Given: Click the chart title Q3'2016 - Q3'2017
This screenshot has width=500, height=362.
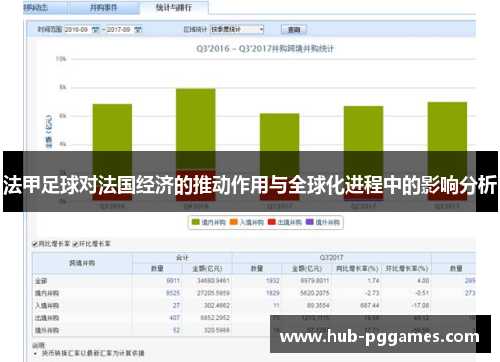Looking at the screenshot, I should click(x=265, y=49).
